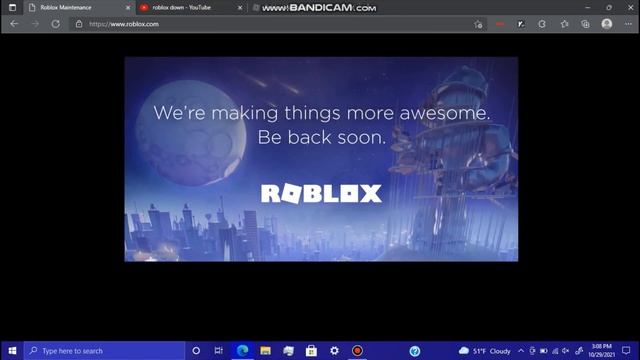Close the roblox down YouTube tab
This screenshot has height=360, width=640.
[x=240, y=8]
